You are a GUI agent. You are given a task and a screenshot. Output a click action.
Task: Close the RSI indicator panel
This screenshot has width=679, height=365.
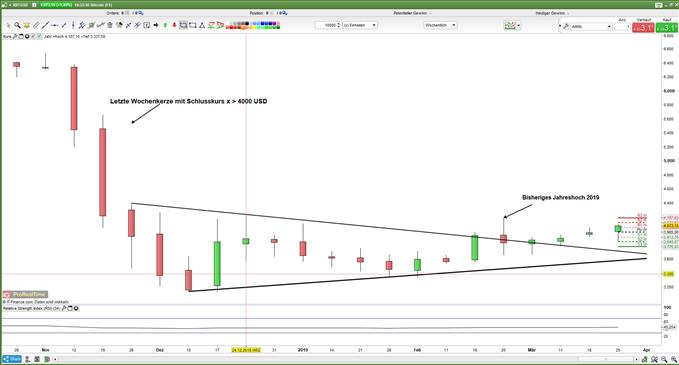pos(76,308)
